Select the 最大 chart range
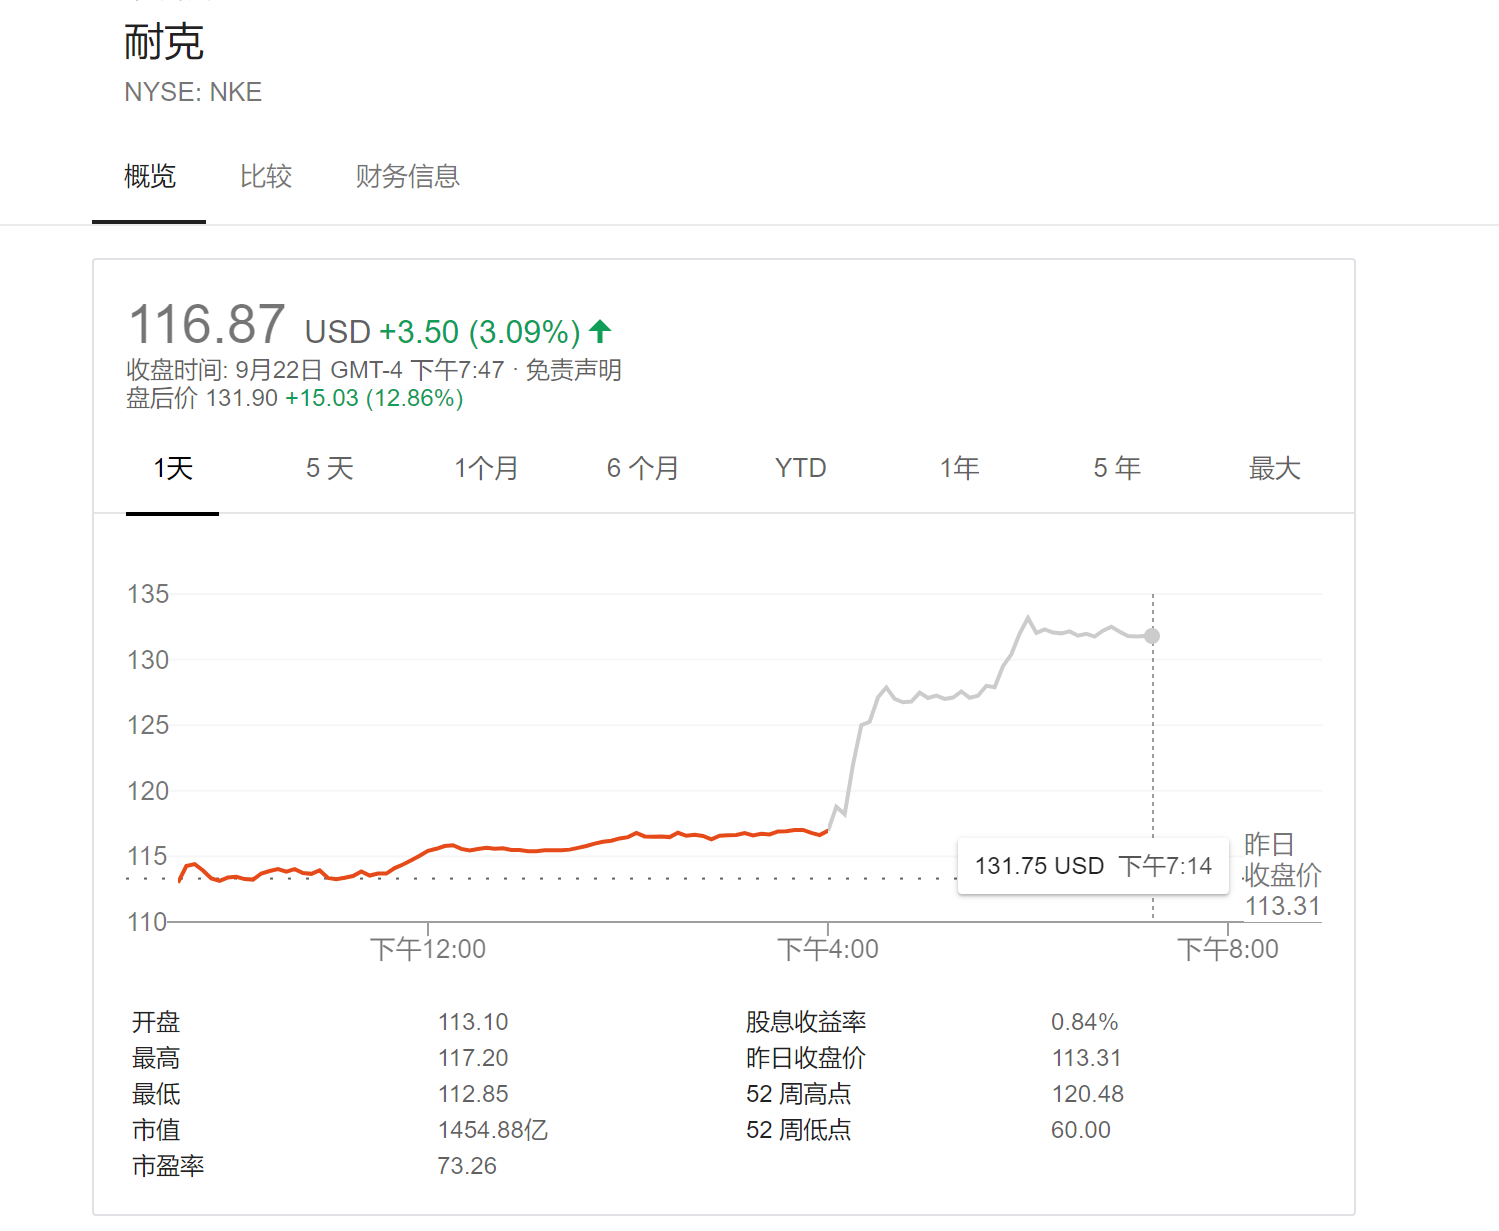Viewport: 1499px width, 1231px height. pos(1275,469)
